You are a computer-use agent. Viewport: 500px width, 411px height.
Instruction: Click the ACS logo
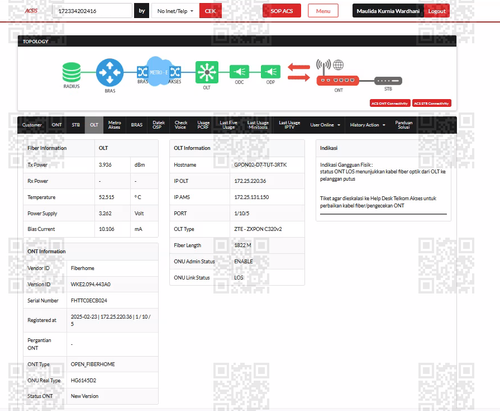click(31, 11)
